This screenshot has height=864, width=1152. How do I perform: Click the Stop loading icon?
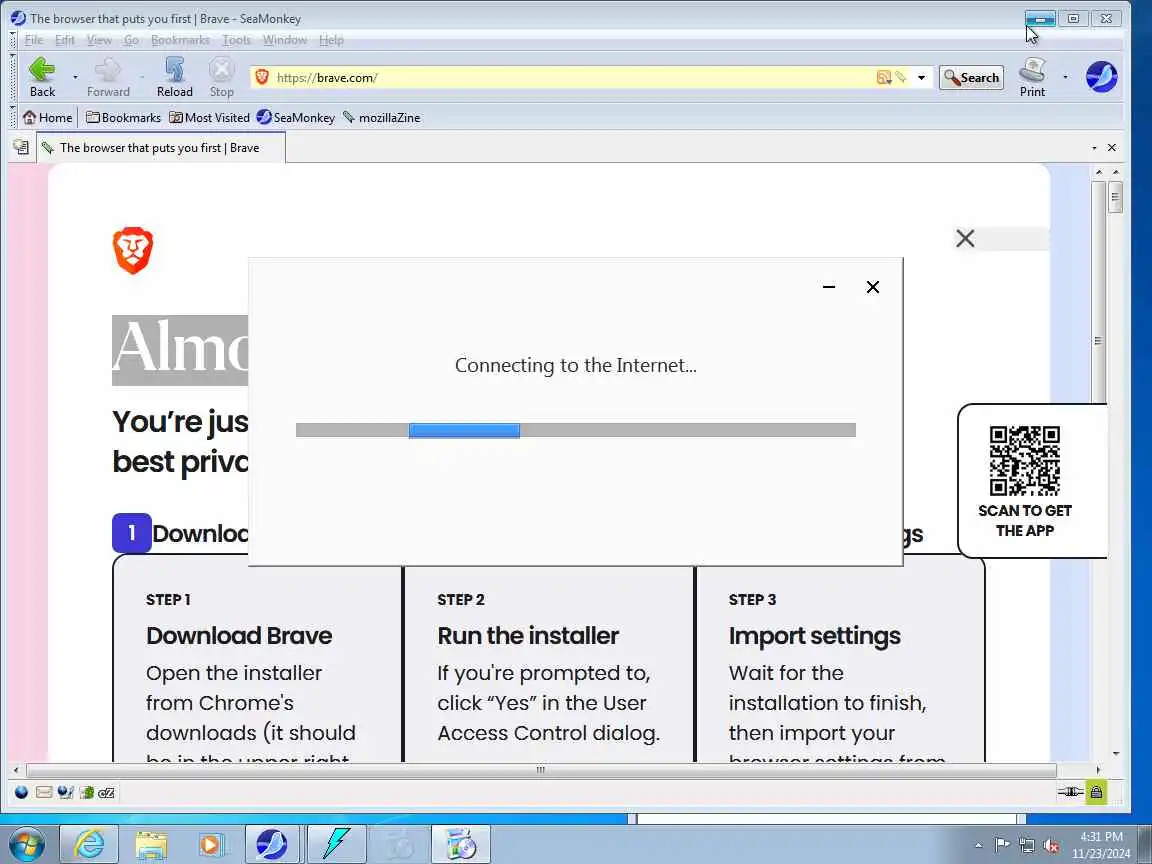click(221, 70)
